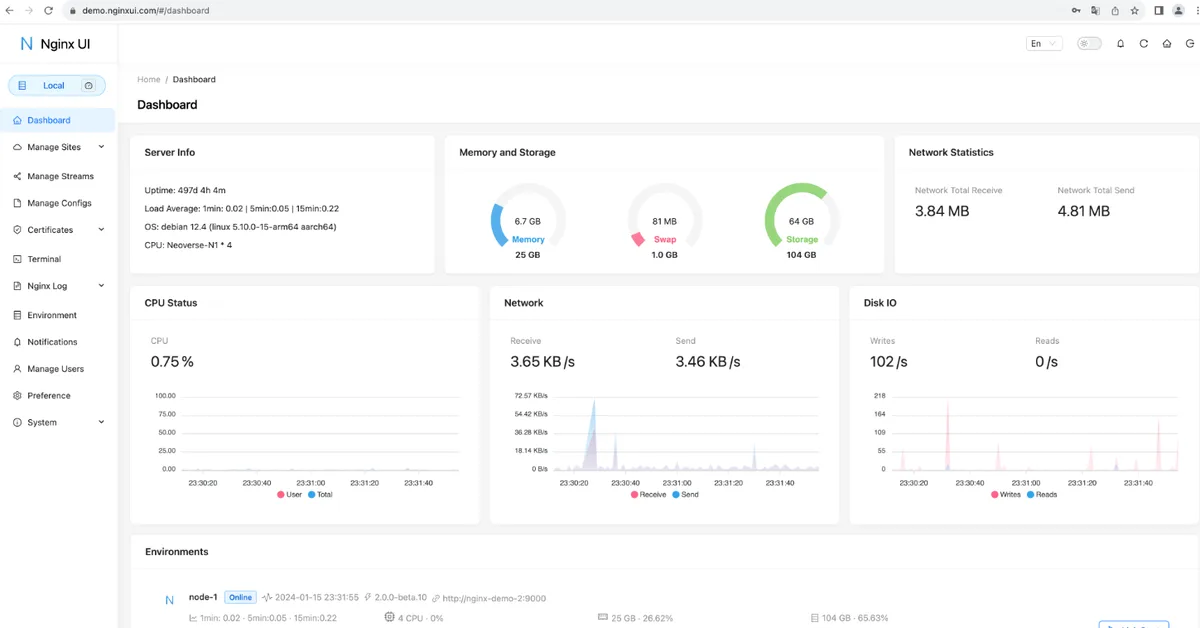
Task: Click the Home breadcrumb link
Action: point(148,79)
